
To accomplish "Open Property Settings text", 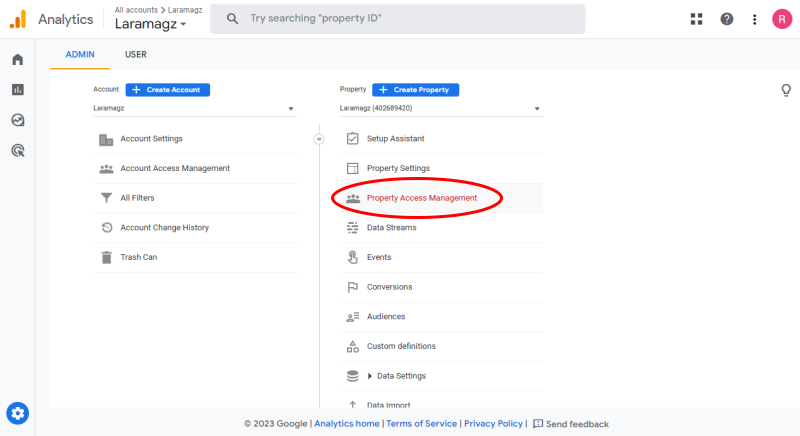I will click(x=398, y=168).
